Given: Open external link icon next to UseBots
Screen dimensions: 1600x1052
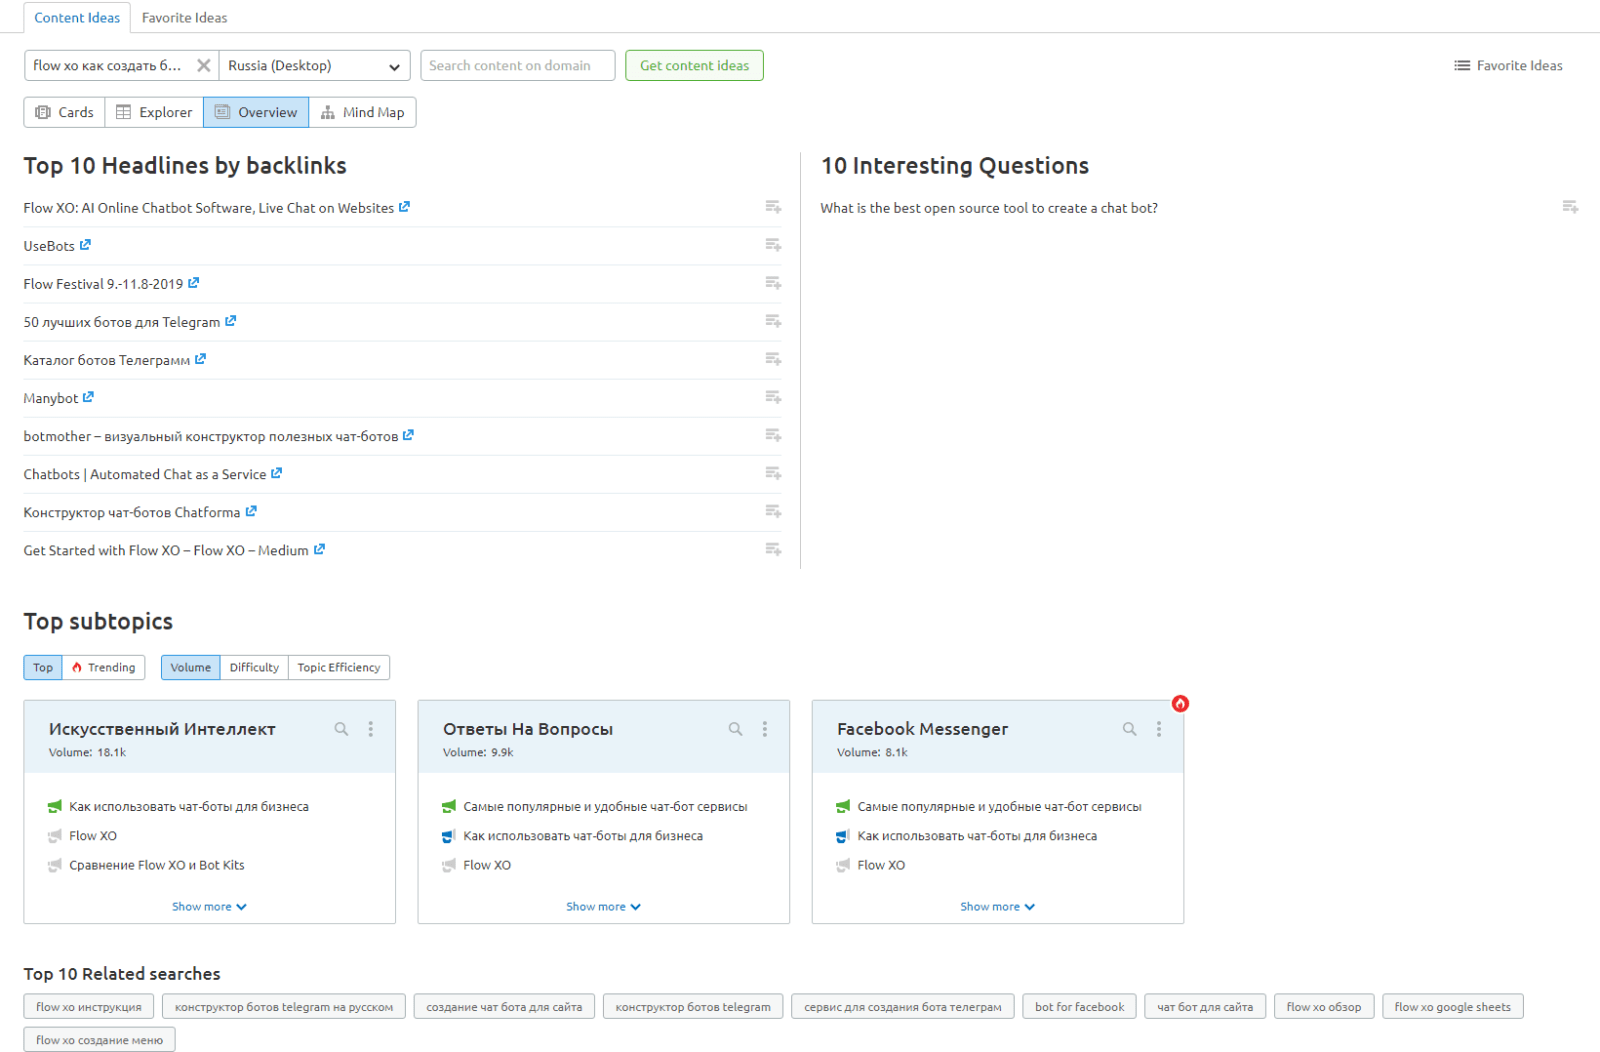Looking at the screenshot, I should [x=85, y=244].
